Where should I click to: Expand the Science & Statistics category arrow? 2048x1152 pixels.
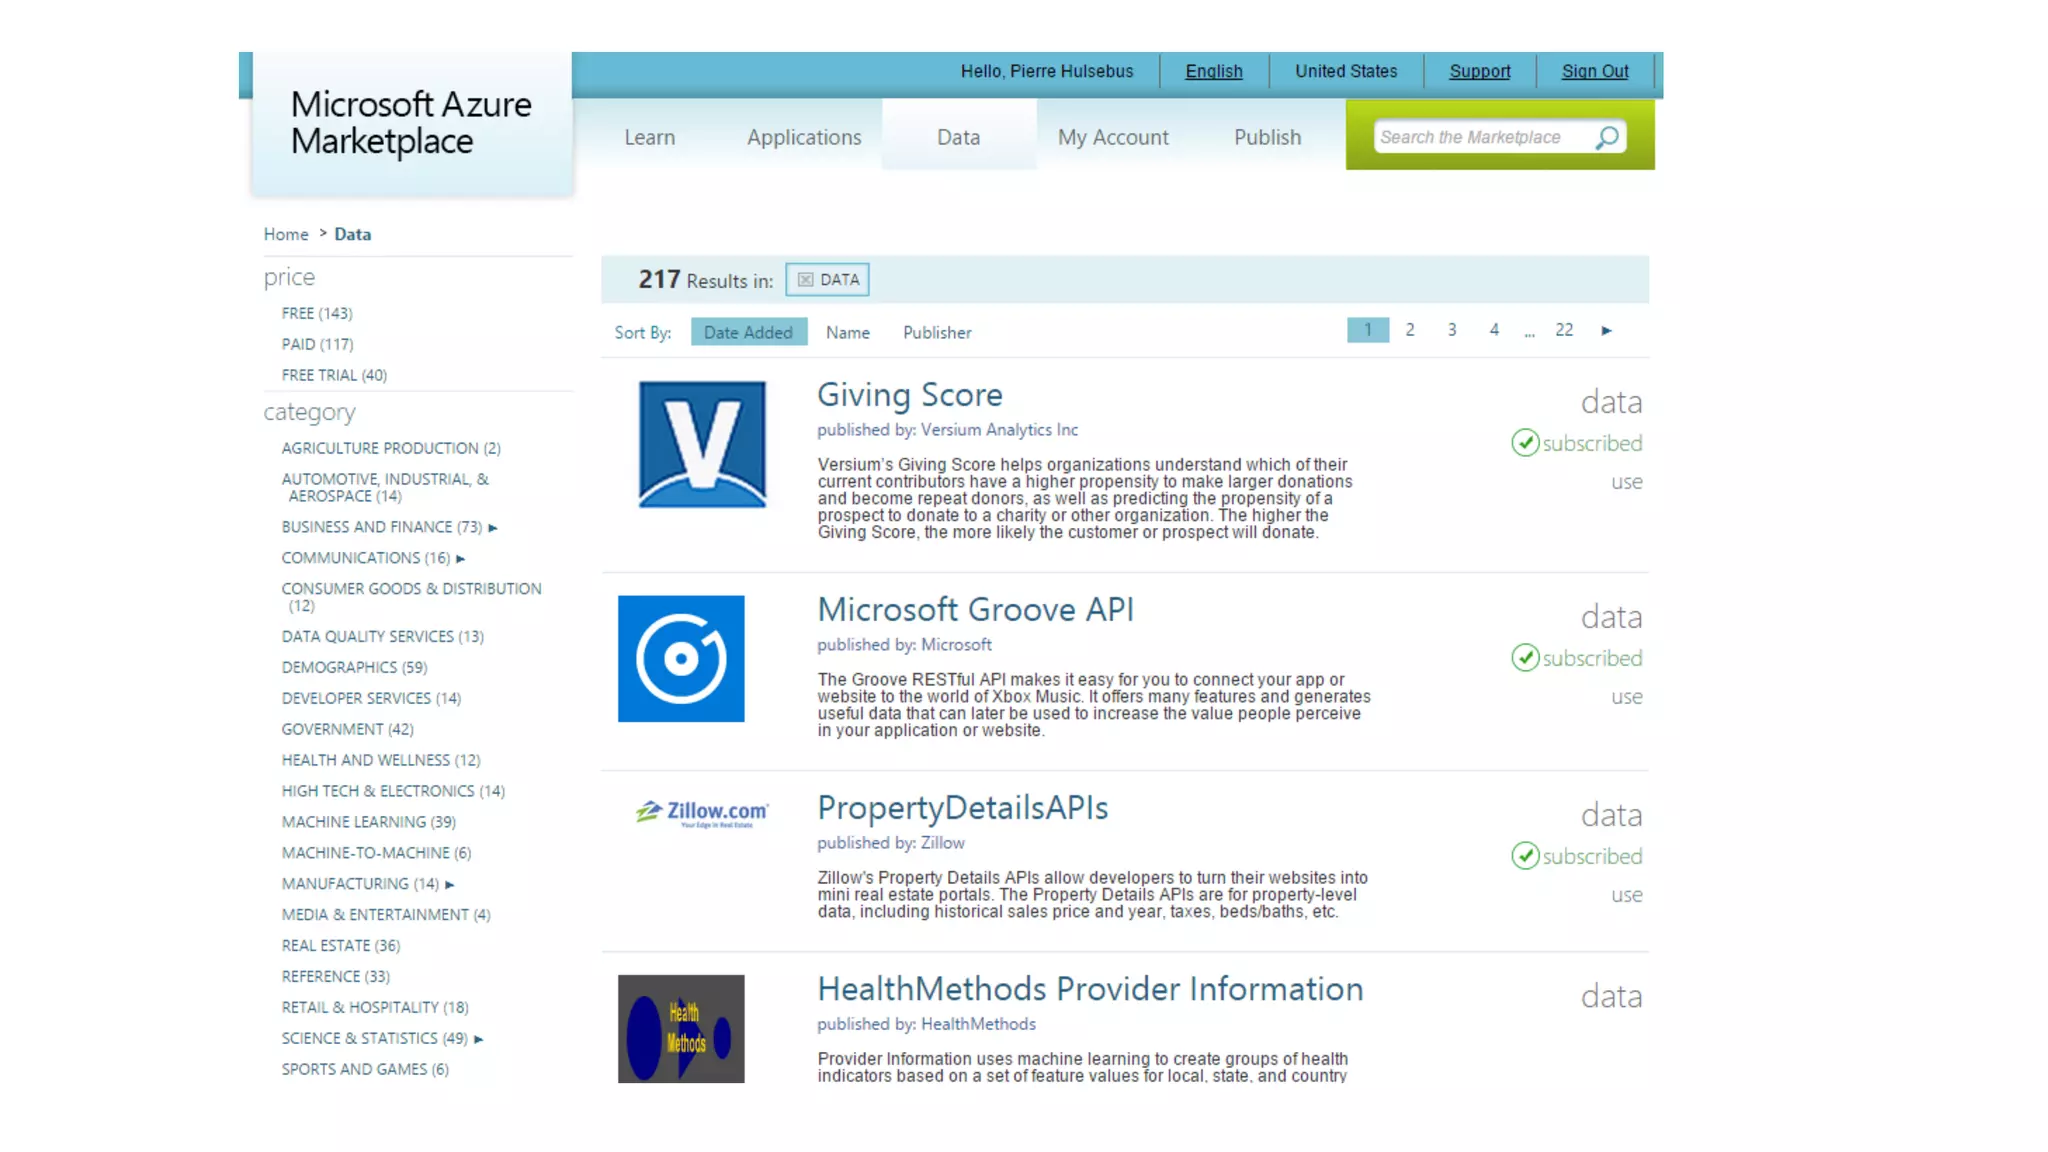coord(478,1039)
